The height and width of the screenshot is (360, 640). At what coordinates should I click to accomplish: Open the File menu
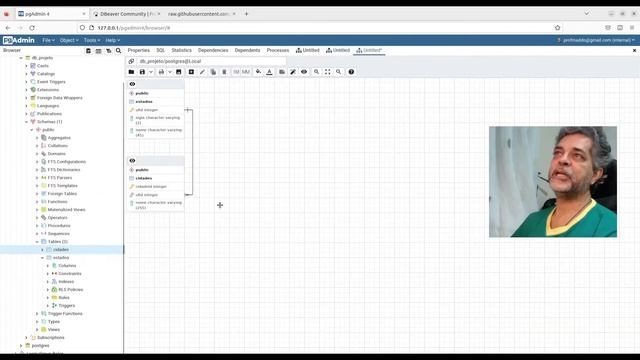click(x=48, y=40)
